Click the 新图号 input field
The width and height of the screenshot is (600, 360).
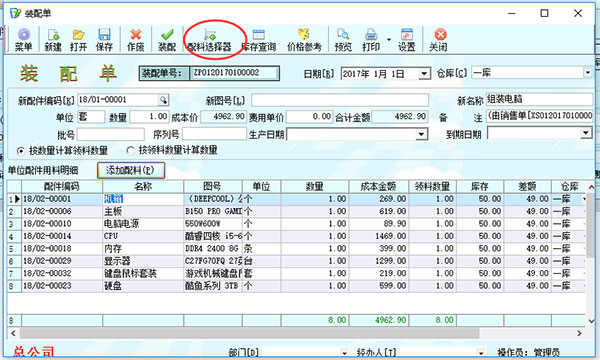point(340,100)
